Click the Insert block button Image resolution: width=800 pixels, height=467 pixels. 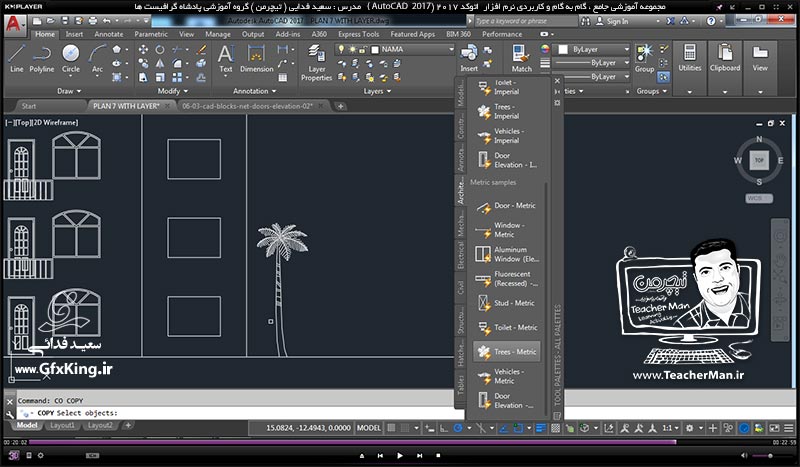469,59
